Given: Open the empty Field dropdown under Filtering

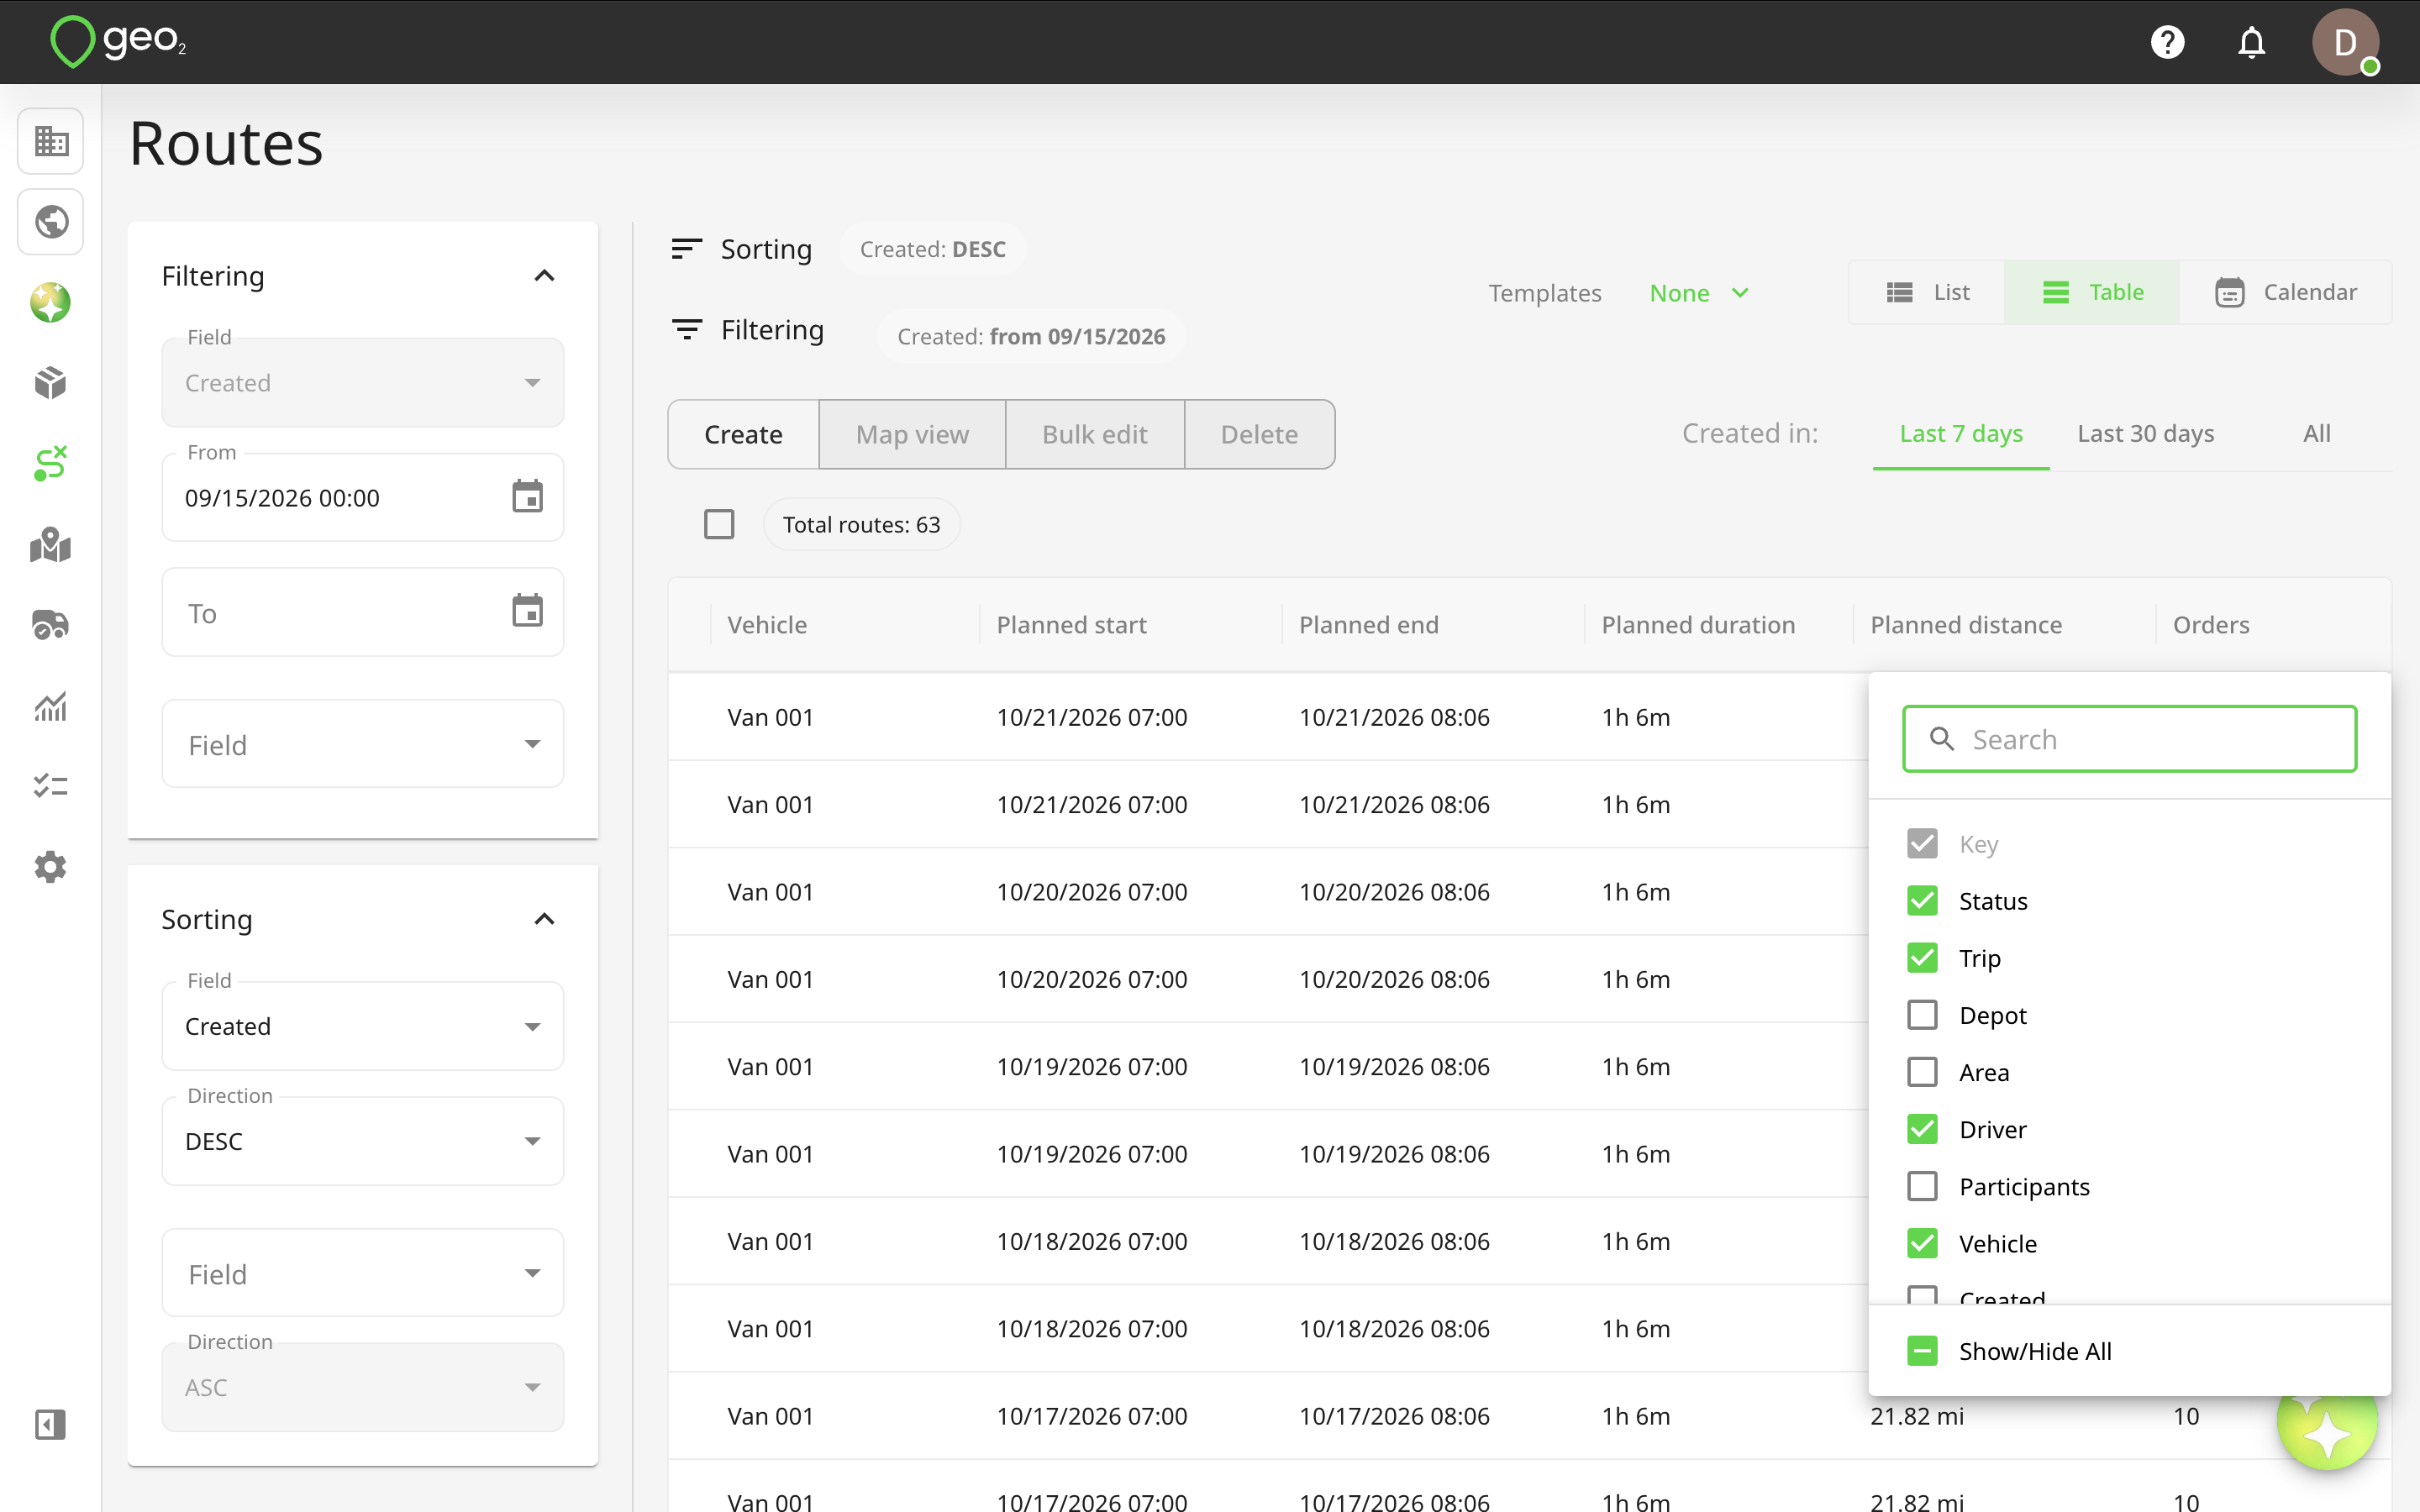Looking at the screenshot, I should pyautogui.click(x=363, y=744).
